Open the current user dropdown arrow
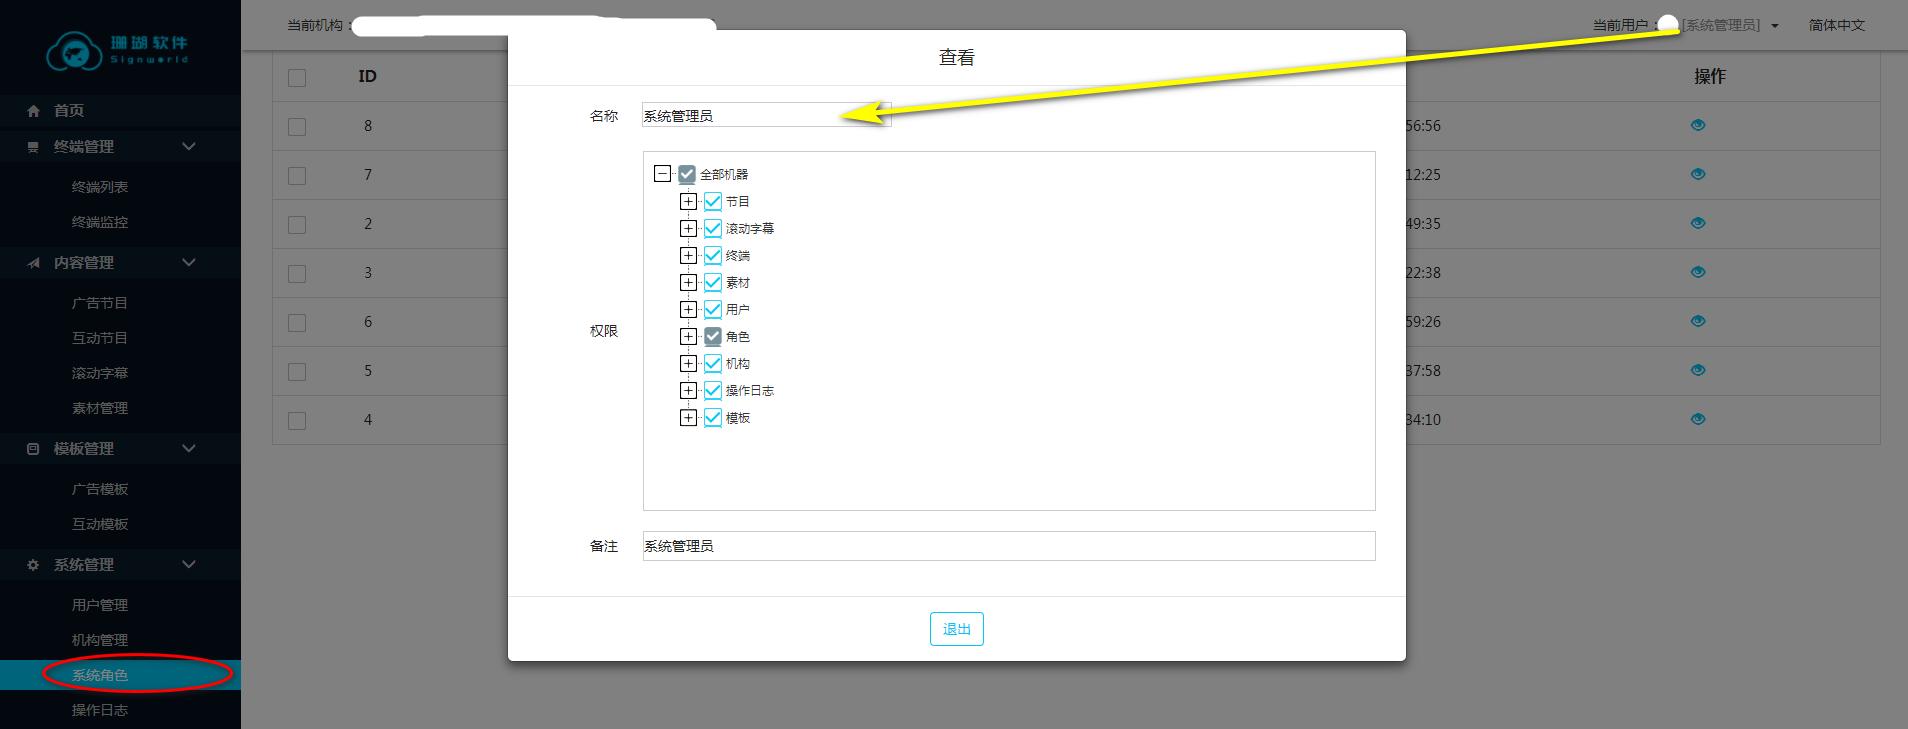The width and height of the screenshot is (1908, 729). [1775, 26]
